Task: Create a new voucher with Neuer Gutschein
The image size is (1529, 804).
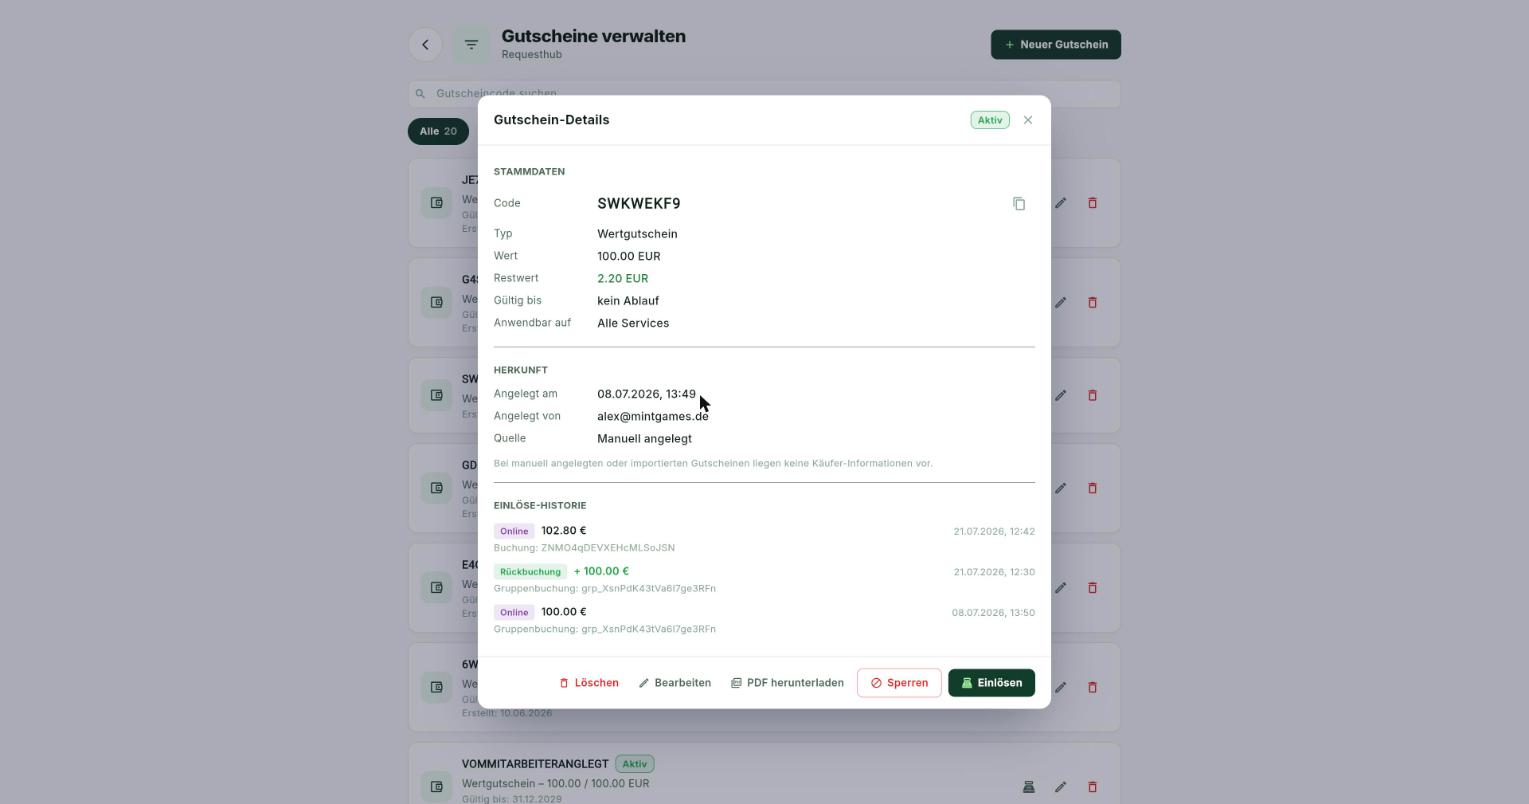Action: tap(1056, 45)
